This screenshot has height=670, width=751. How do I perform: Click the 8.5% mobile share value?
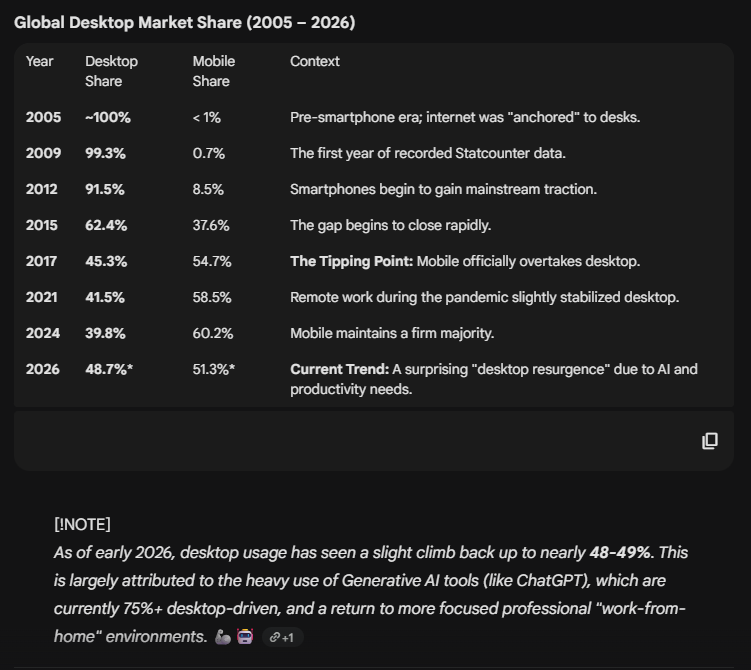pyautogui.click(x=208, y=189)
